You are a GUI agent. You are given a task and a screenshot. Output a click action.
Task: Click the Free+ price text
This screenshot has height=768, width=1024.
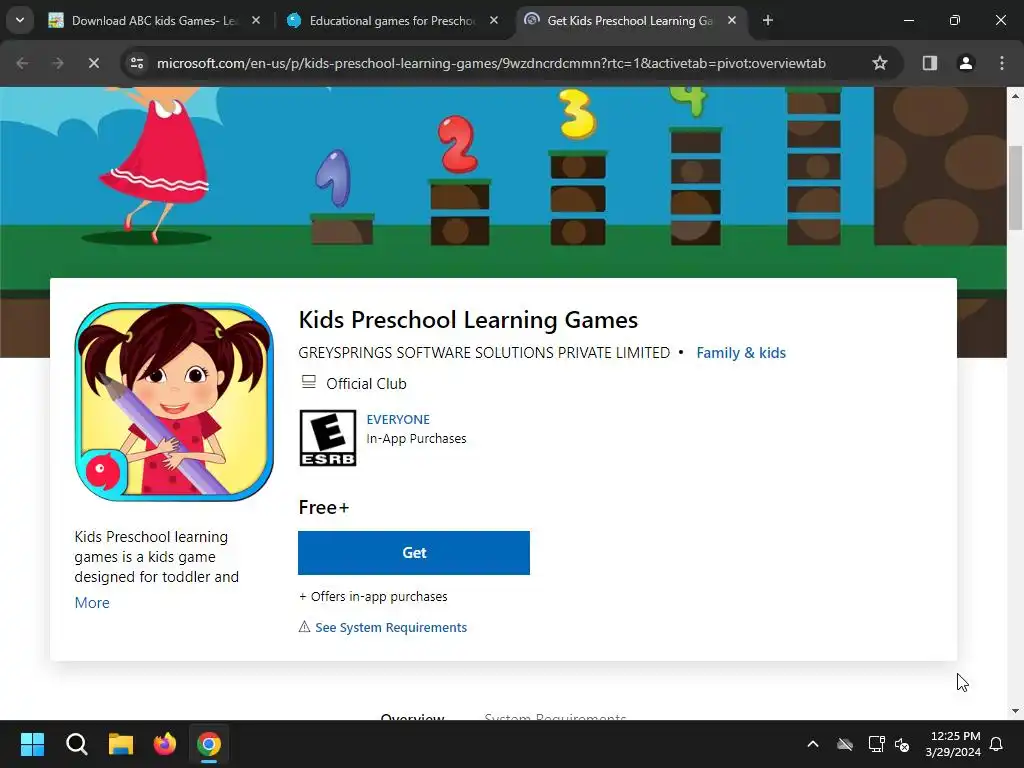[x=324, y=507]
